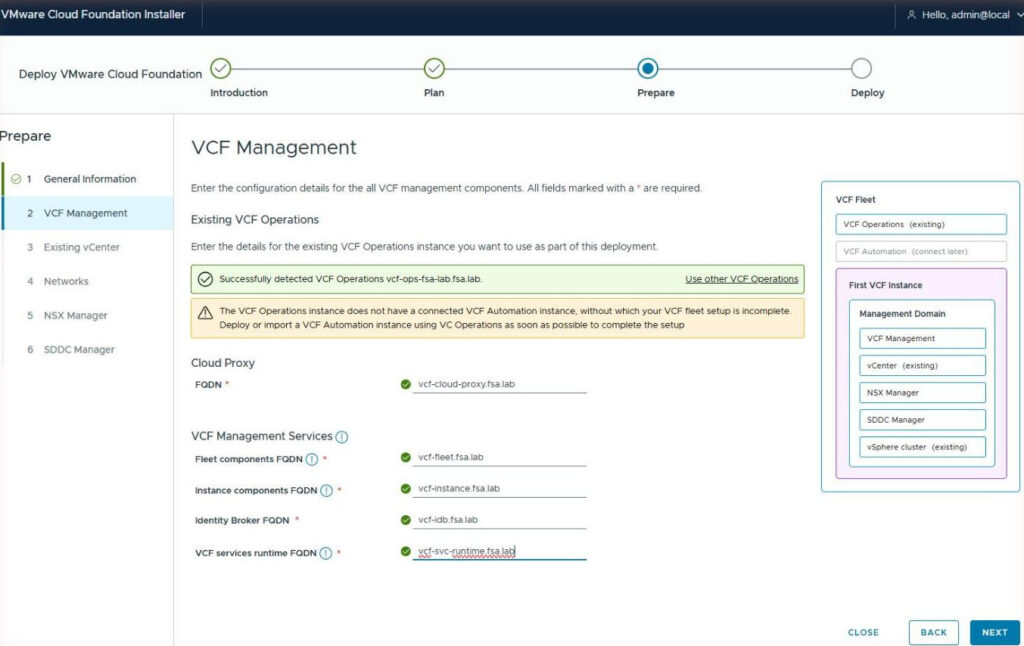Open Existing vCenter step in sidebar
Screen dimensions: 1024x646
pos(88,247)
